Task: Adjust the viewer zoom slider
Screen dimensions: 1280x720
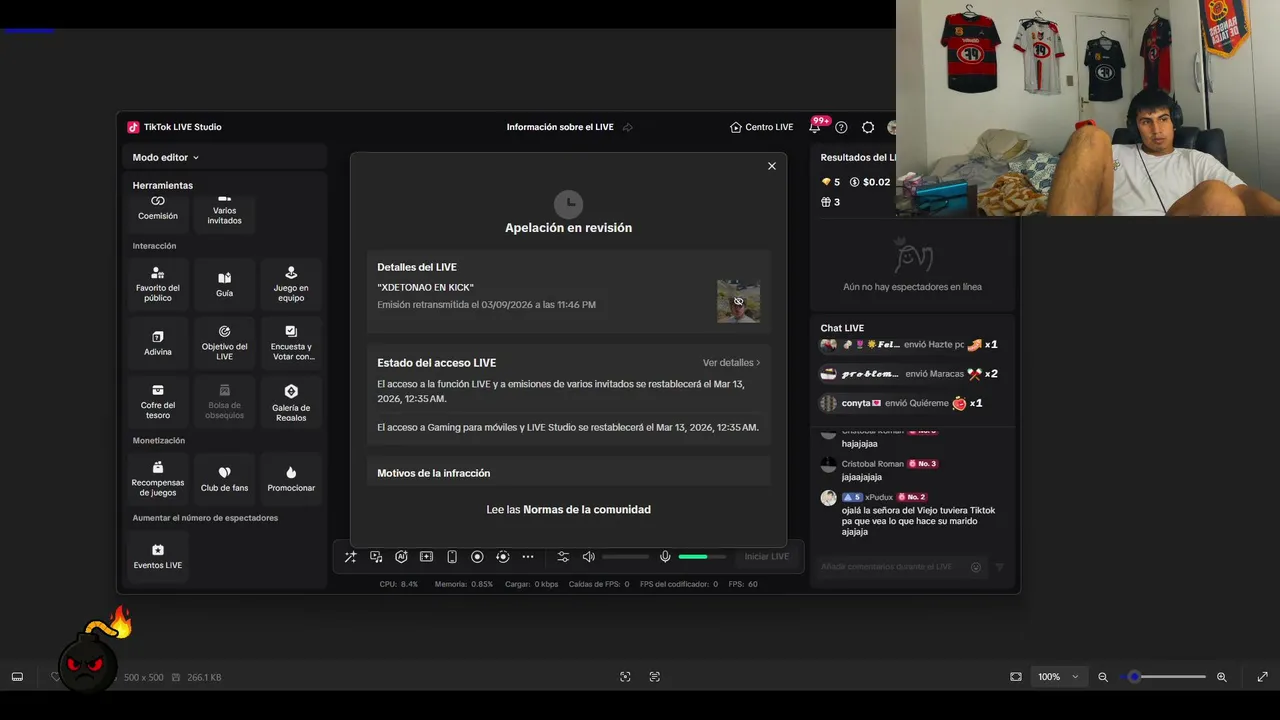Action: 1162,677
